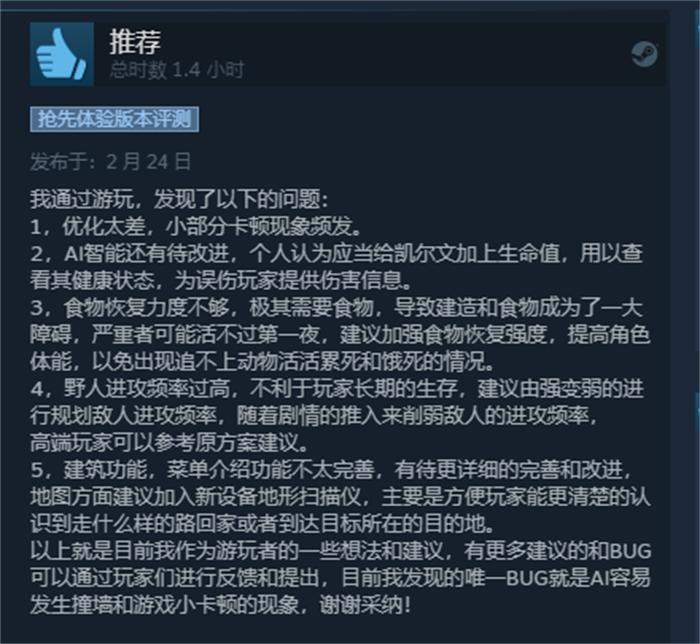Screen dimensions: 700x644
Task: Click review point 5 about 建筑功能
Action: point(331,469)
